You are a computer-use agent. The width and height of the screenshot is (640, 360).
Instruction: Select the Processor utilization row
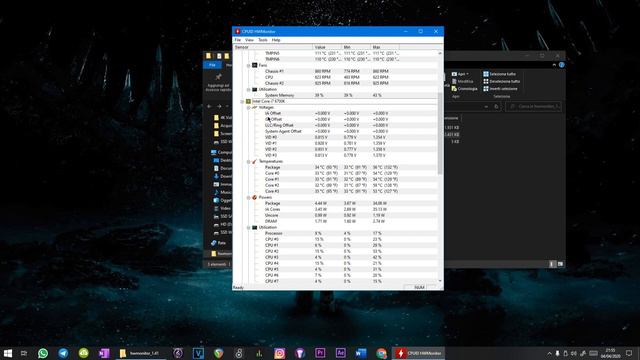335,233
